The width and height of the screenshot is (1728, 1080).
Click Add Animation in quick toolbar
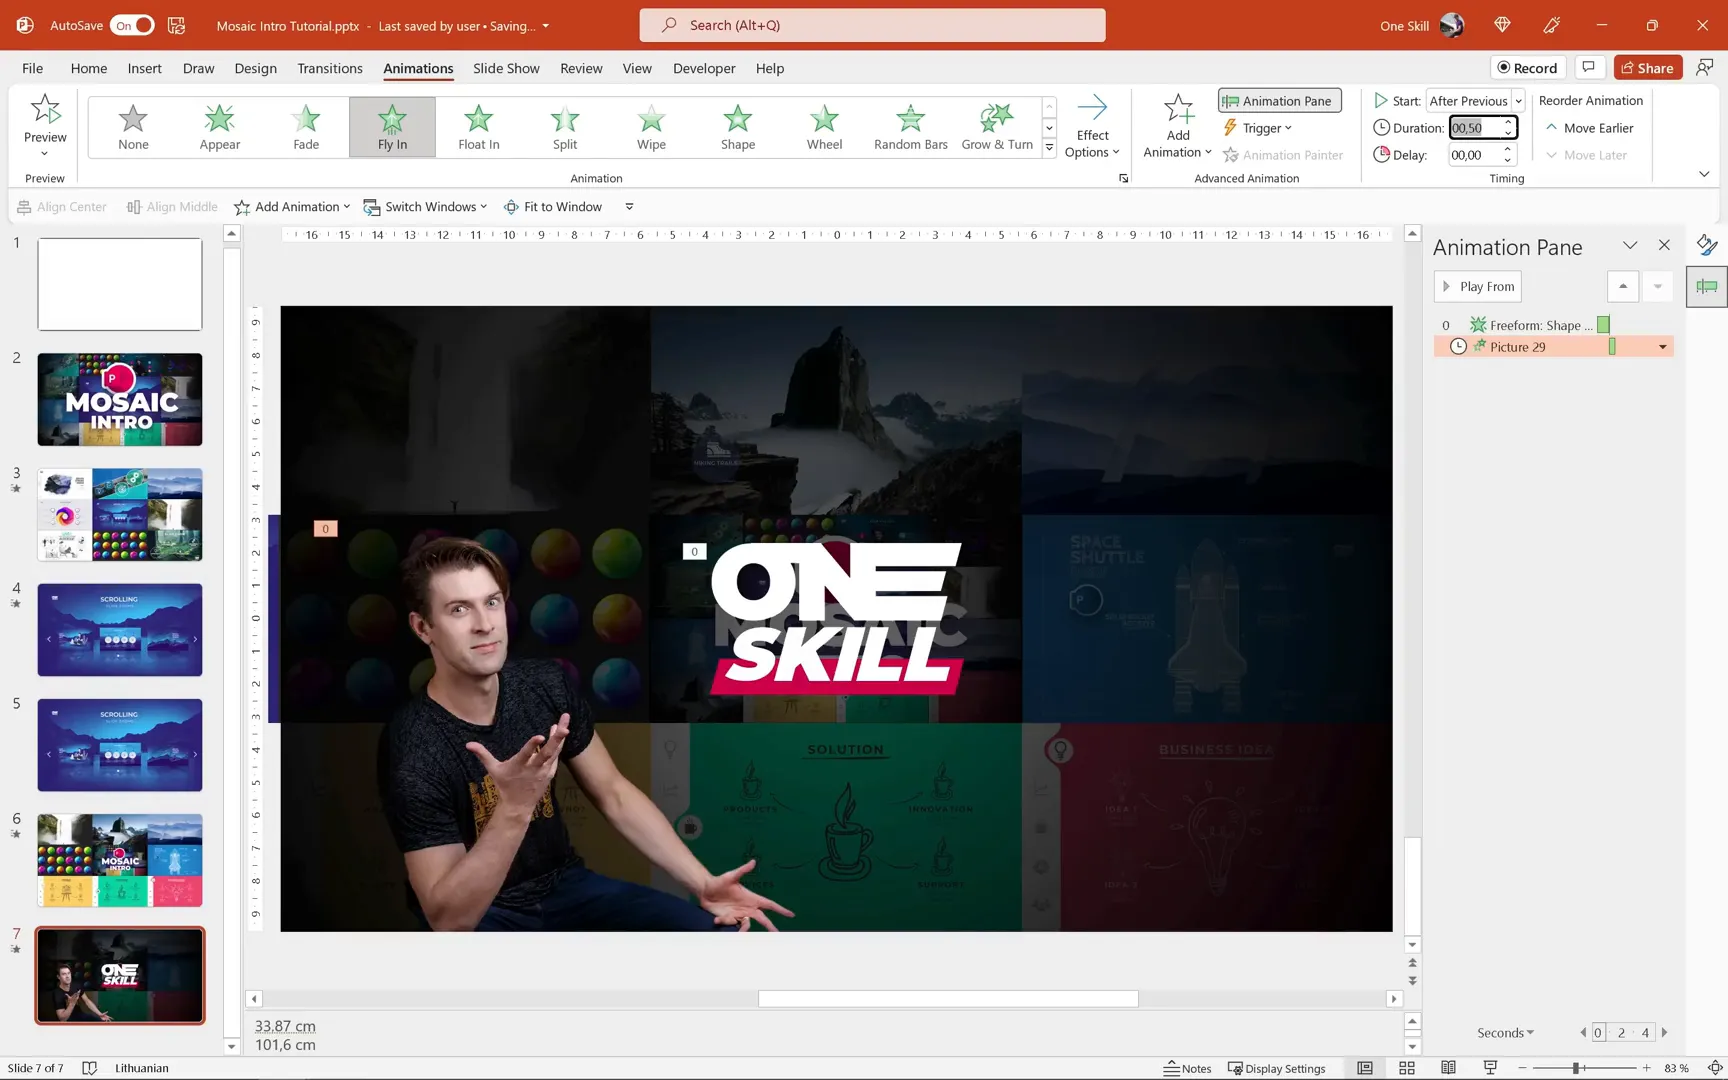292,207
